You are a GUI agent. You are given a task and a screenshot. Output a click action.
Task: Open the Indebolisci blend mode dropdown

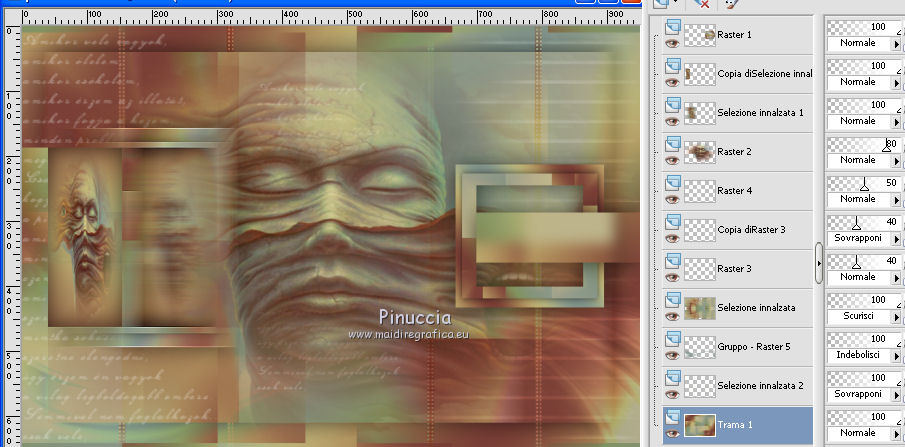point(896,356)
